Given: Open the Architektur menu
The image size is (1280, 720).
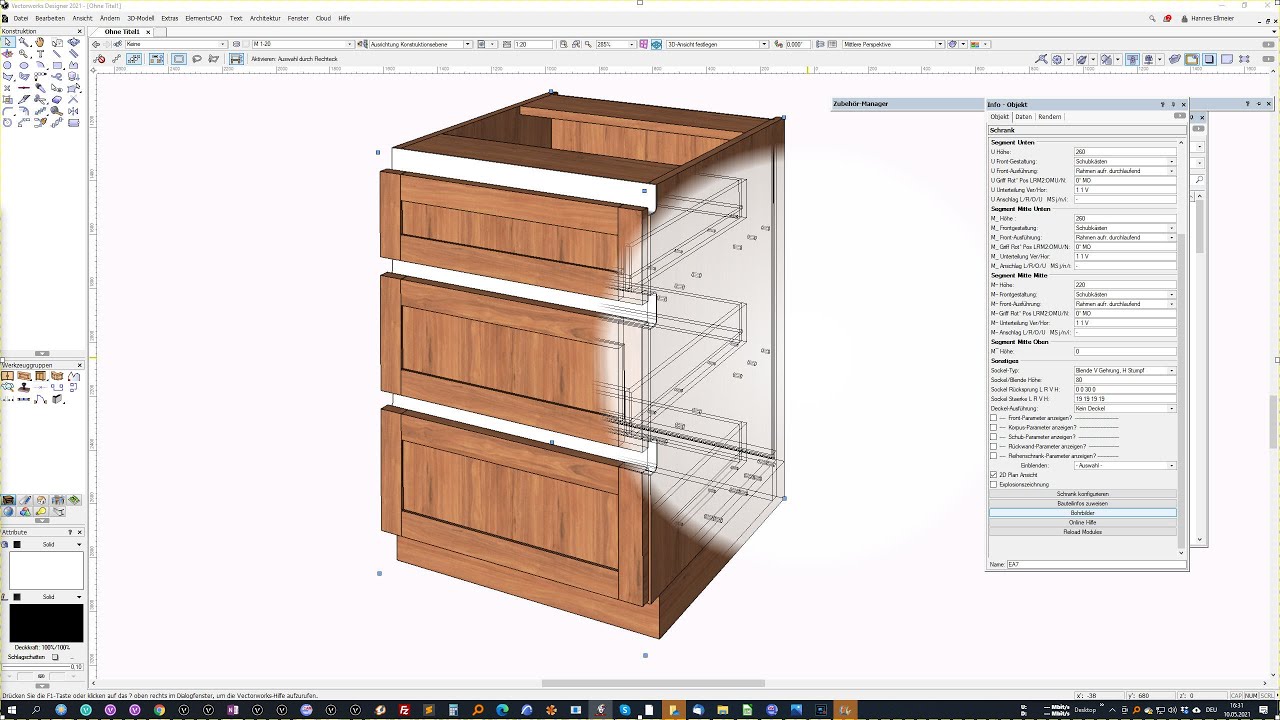Looking at the screenshot, I should (265, 18).
